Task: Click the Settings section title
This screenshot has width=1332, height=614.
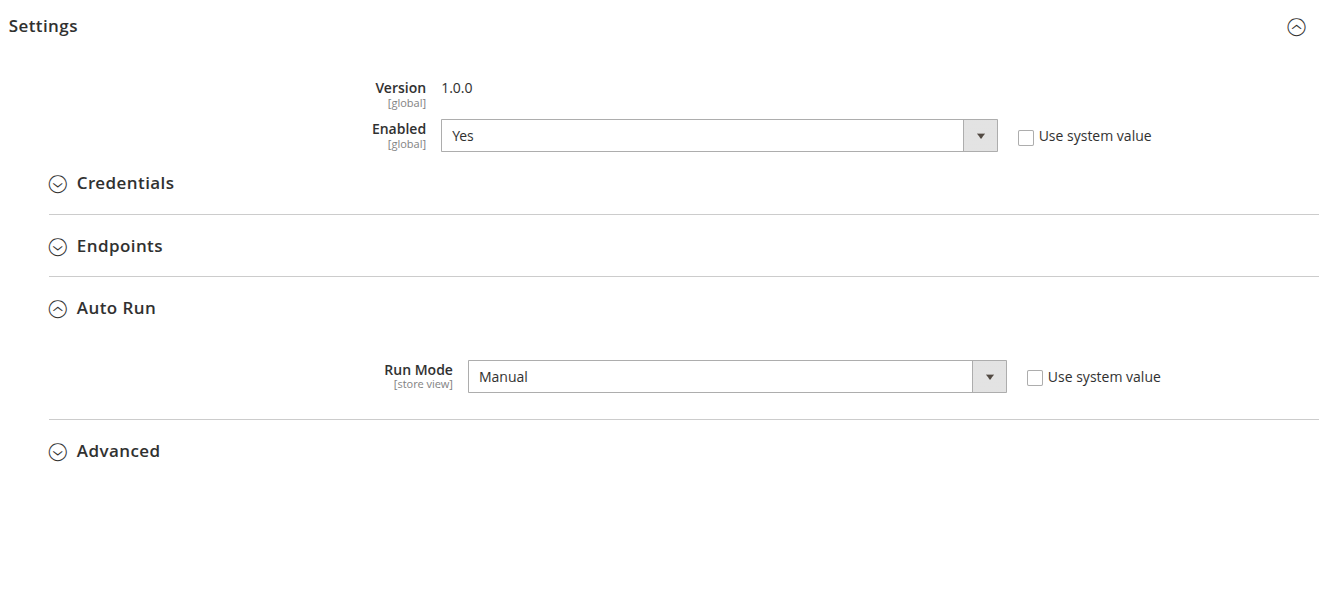Action: coord(43,26)
